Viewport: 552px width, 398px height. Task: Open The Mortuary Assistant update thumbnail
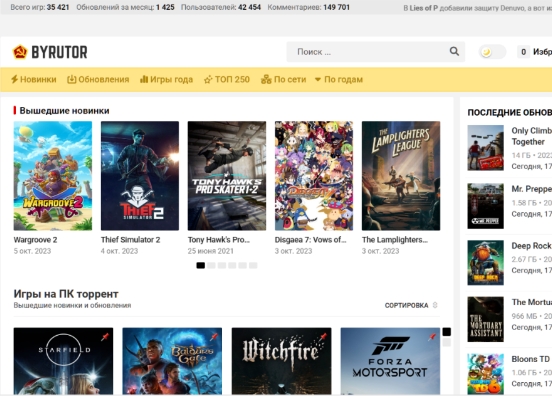pyautogui.click(x=485, y=319)
